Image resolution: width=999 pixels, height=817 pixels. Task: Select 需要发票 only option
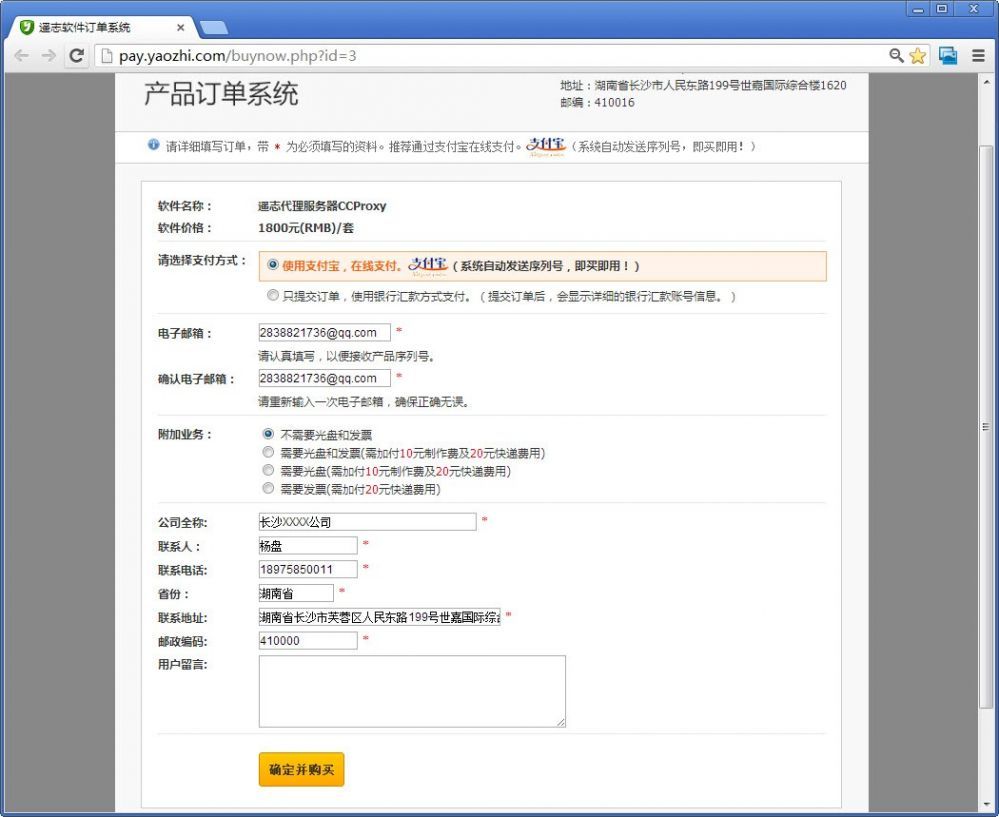click(268, 489)
